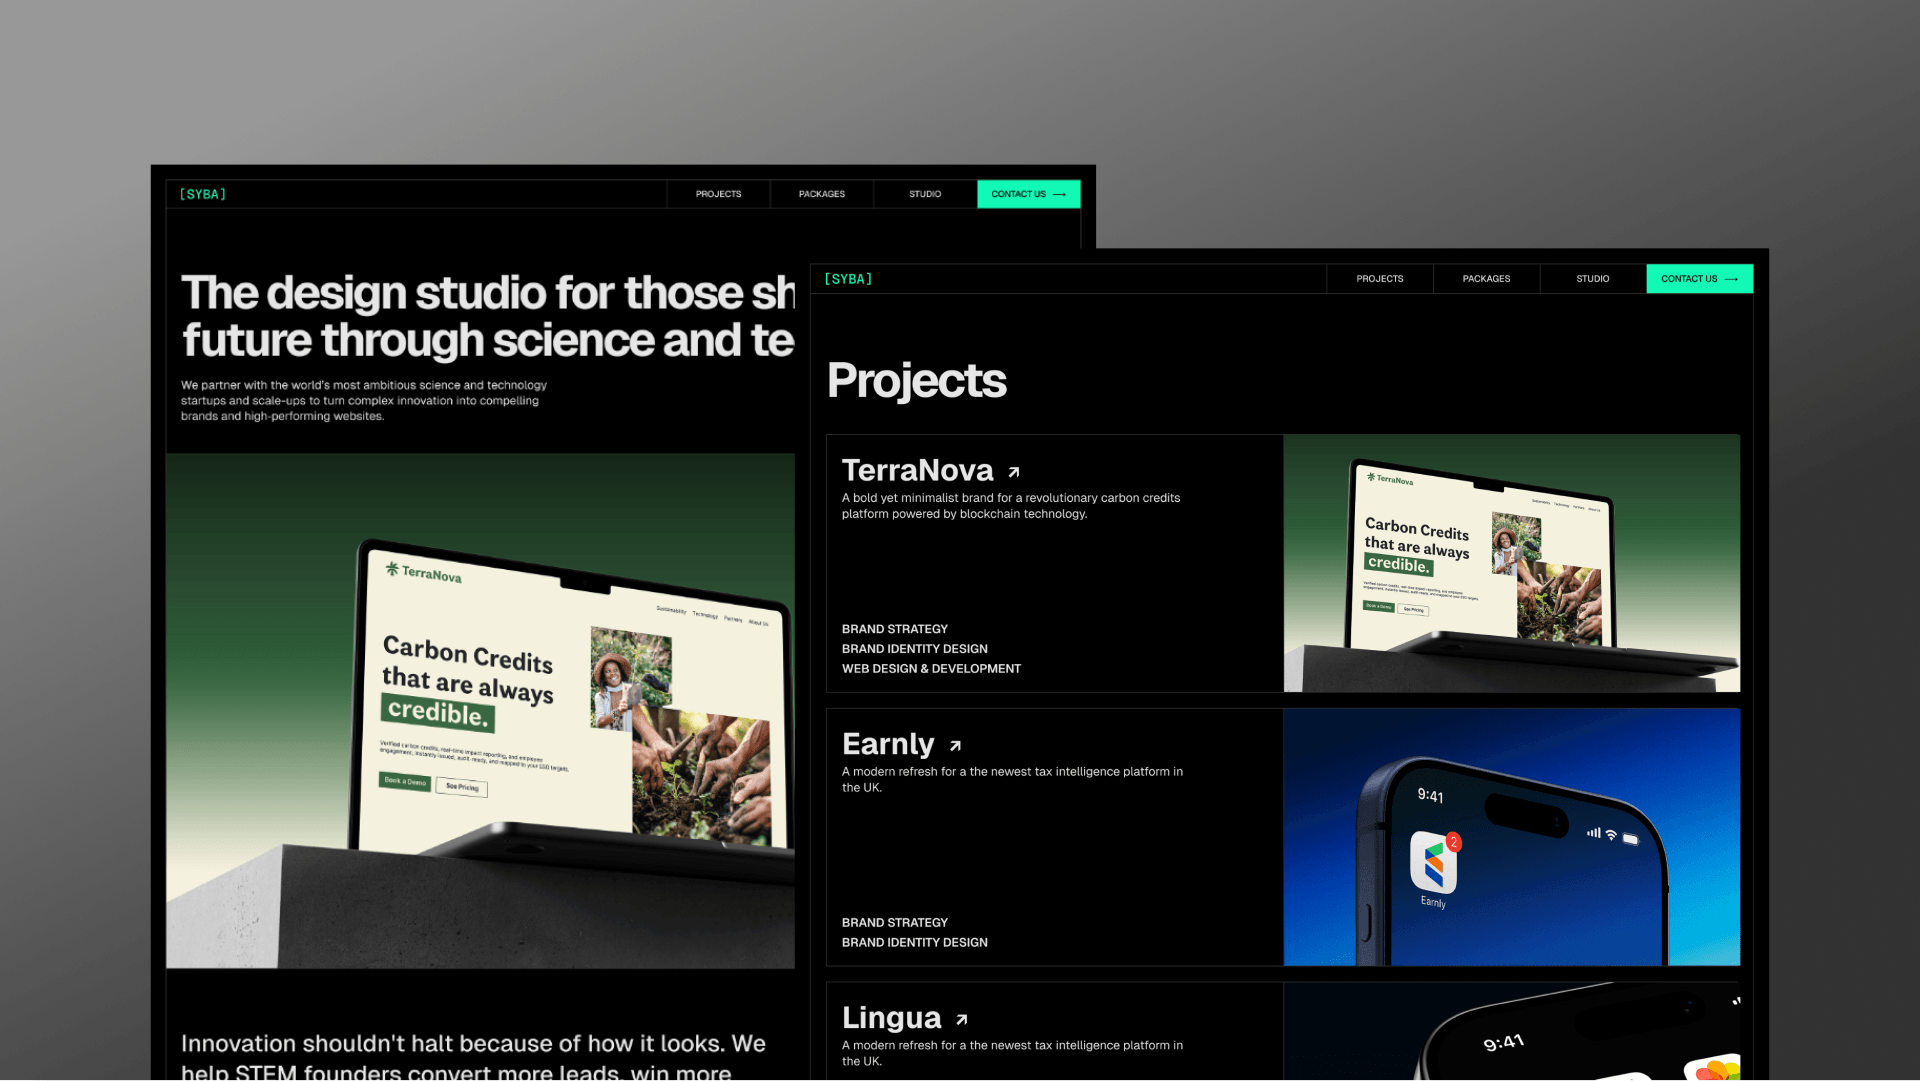Click the Projects page heading
This screenshot has height=1081, width=1920.
click(x=916, y=381)
